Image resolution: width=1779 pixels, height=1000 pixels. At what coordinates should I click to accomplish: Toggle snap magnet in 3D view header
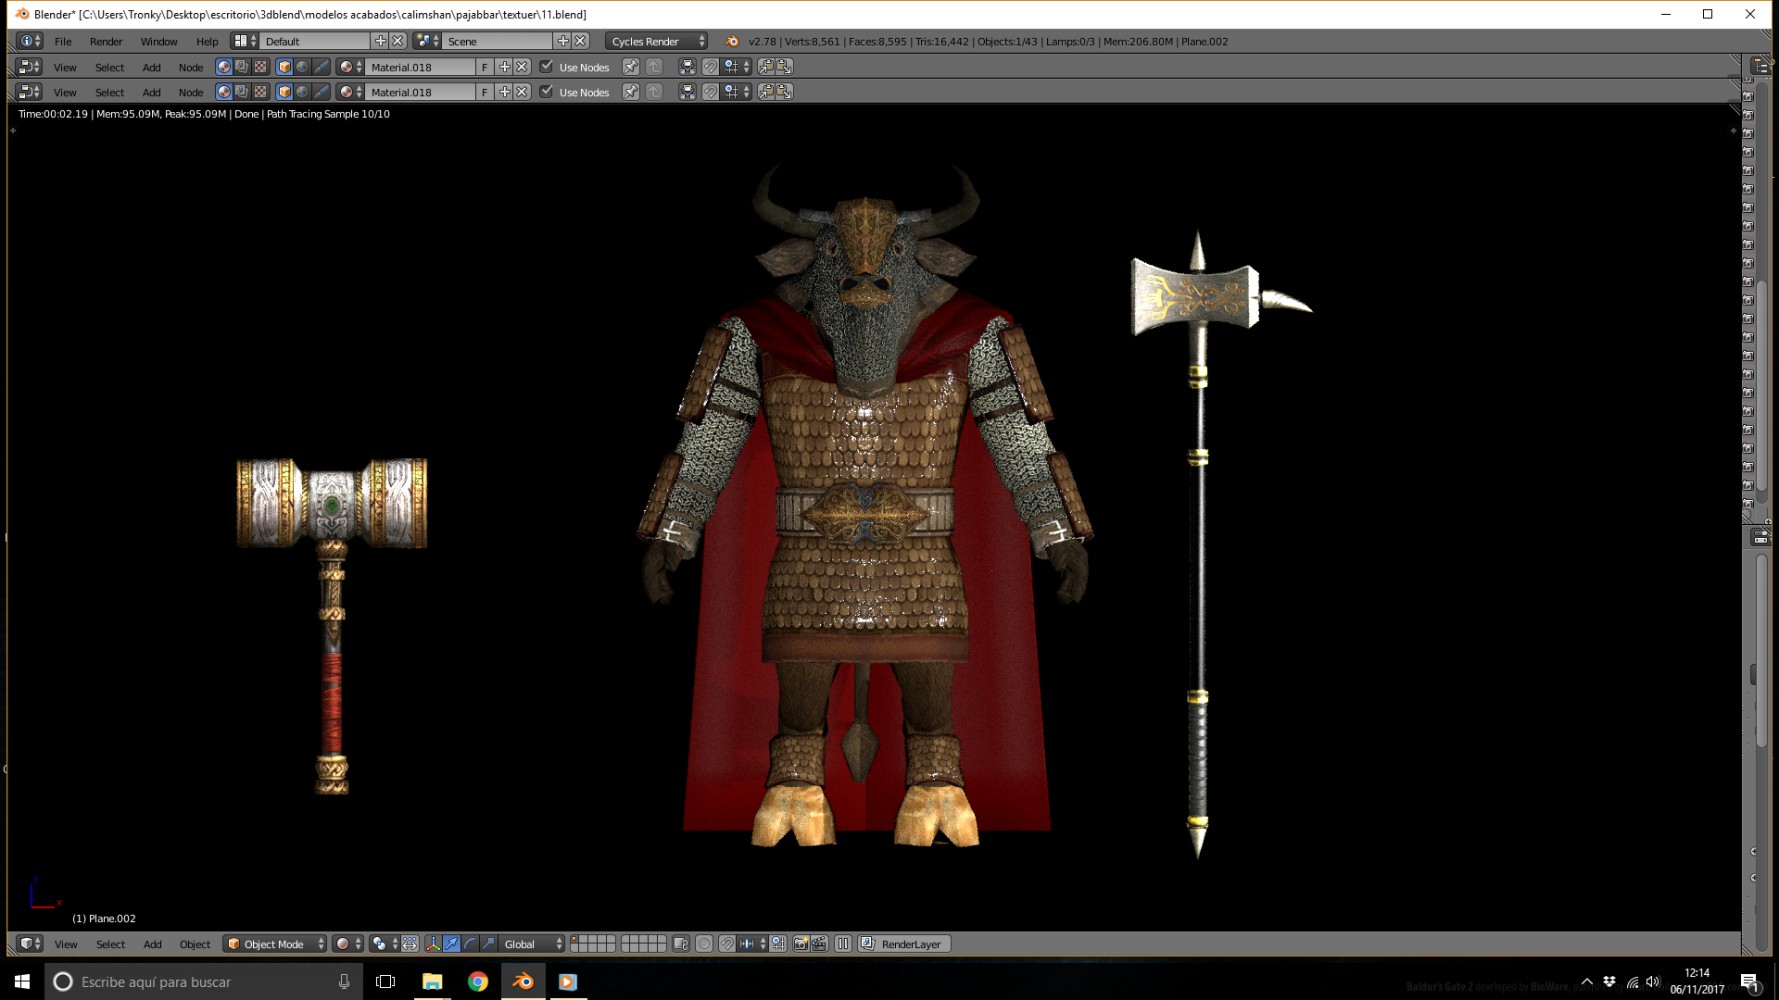coord(727,944)
